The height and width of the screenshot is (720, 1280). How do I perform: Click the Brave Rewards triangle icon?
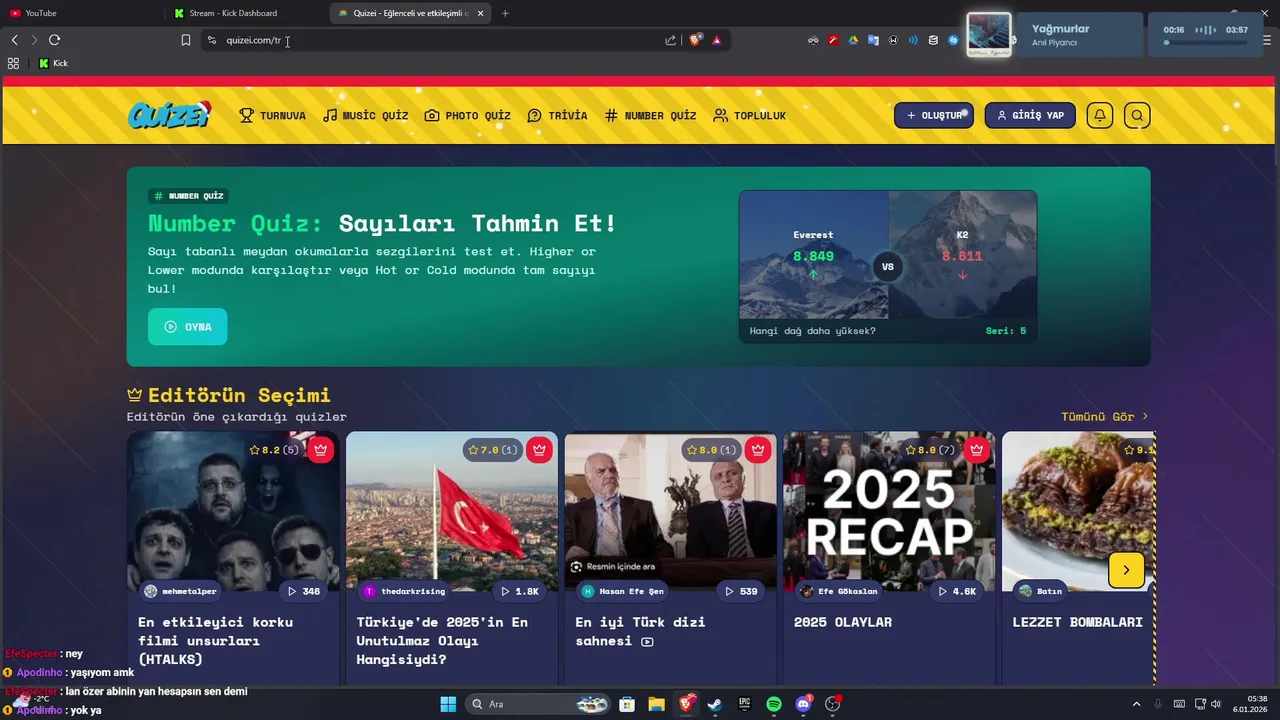717,40
